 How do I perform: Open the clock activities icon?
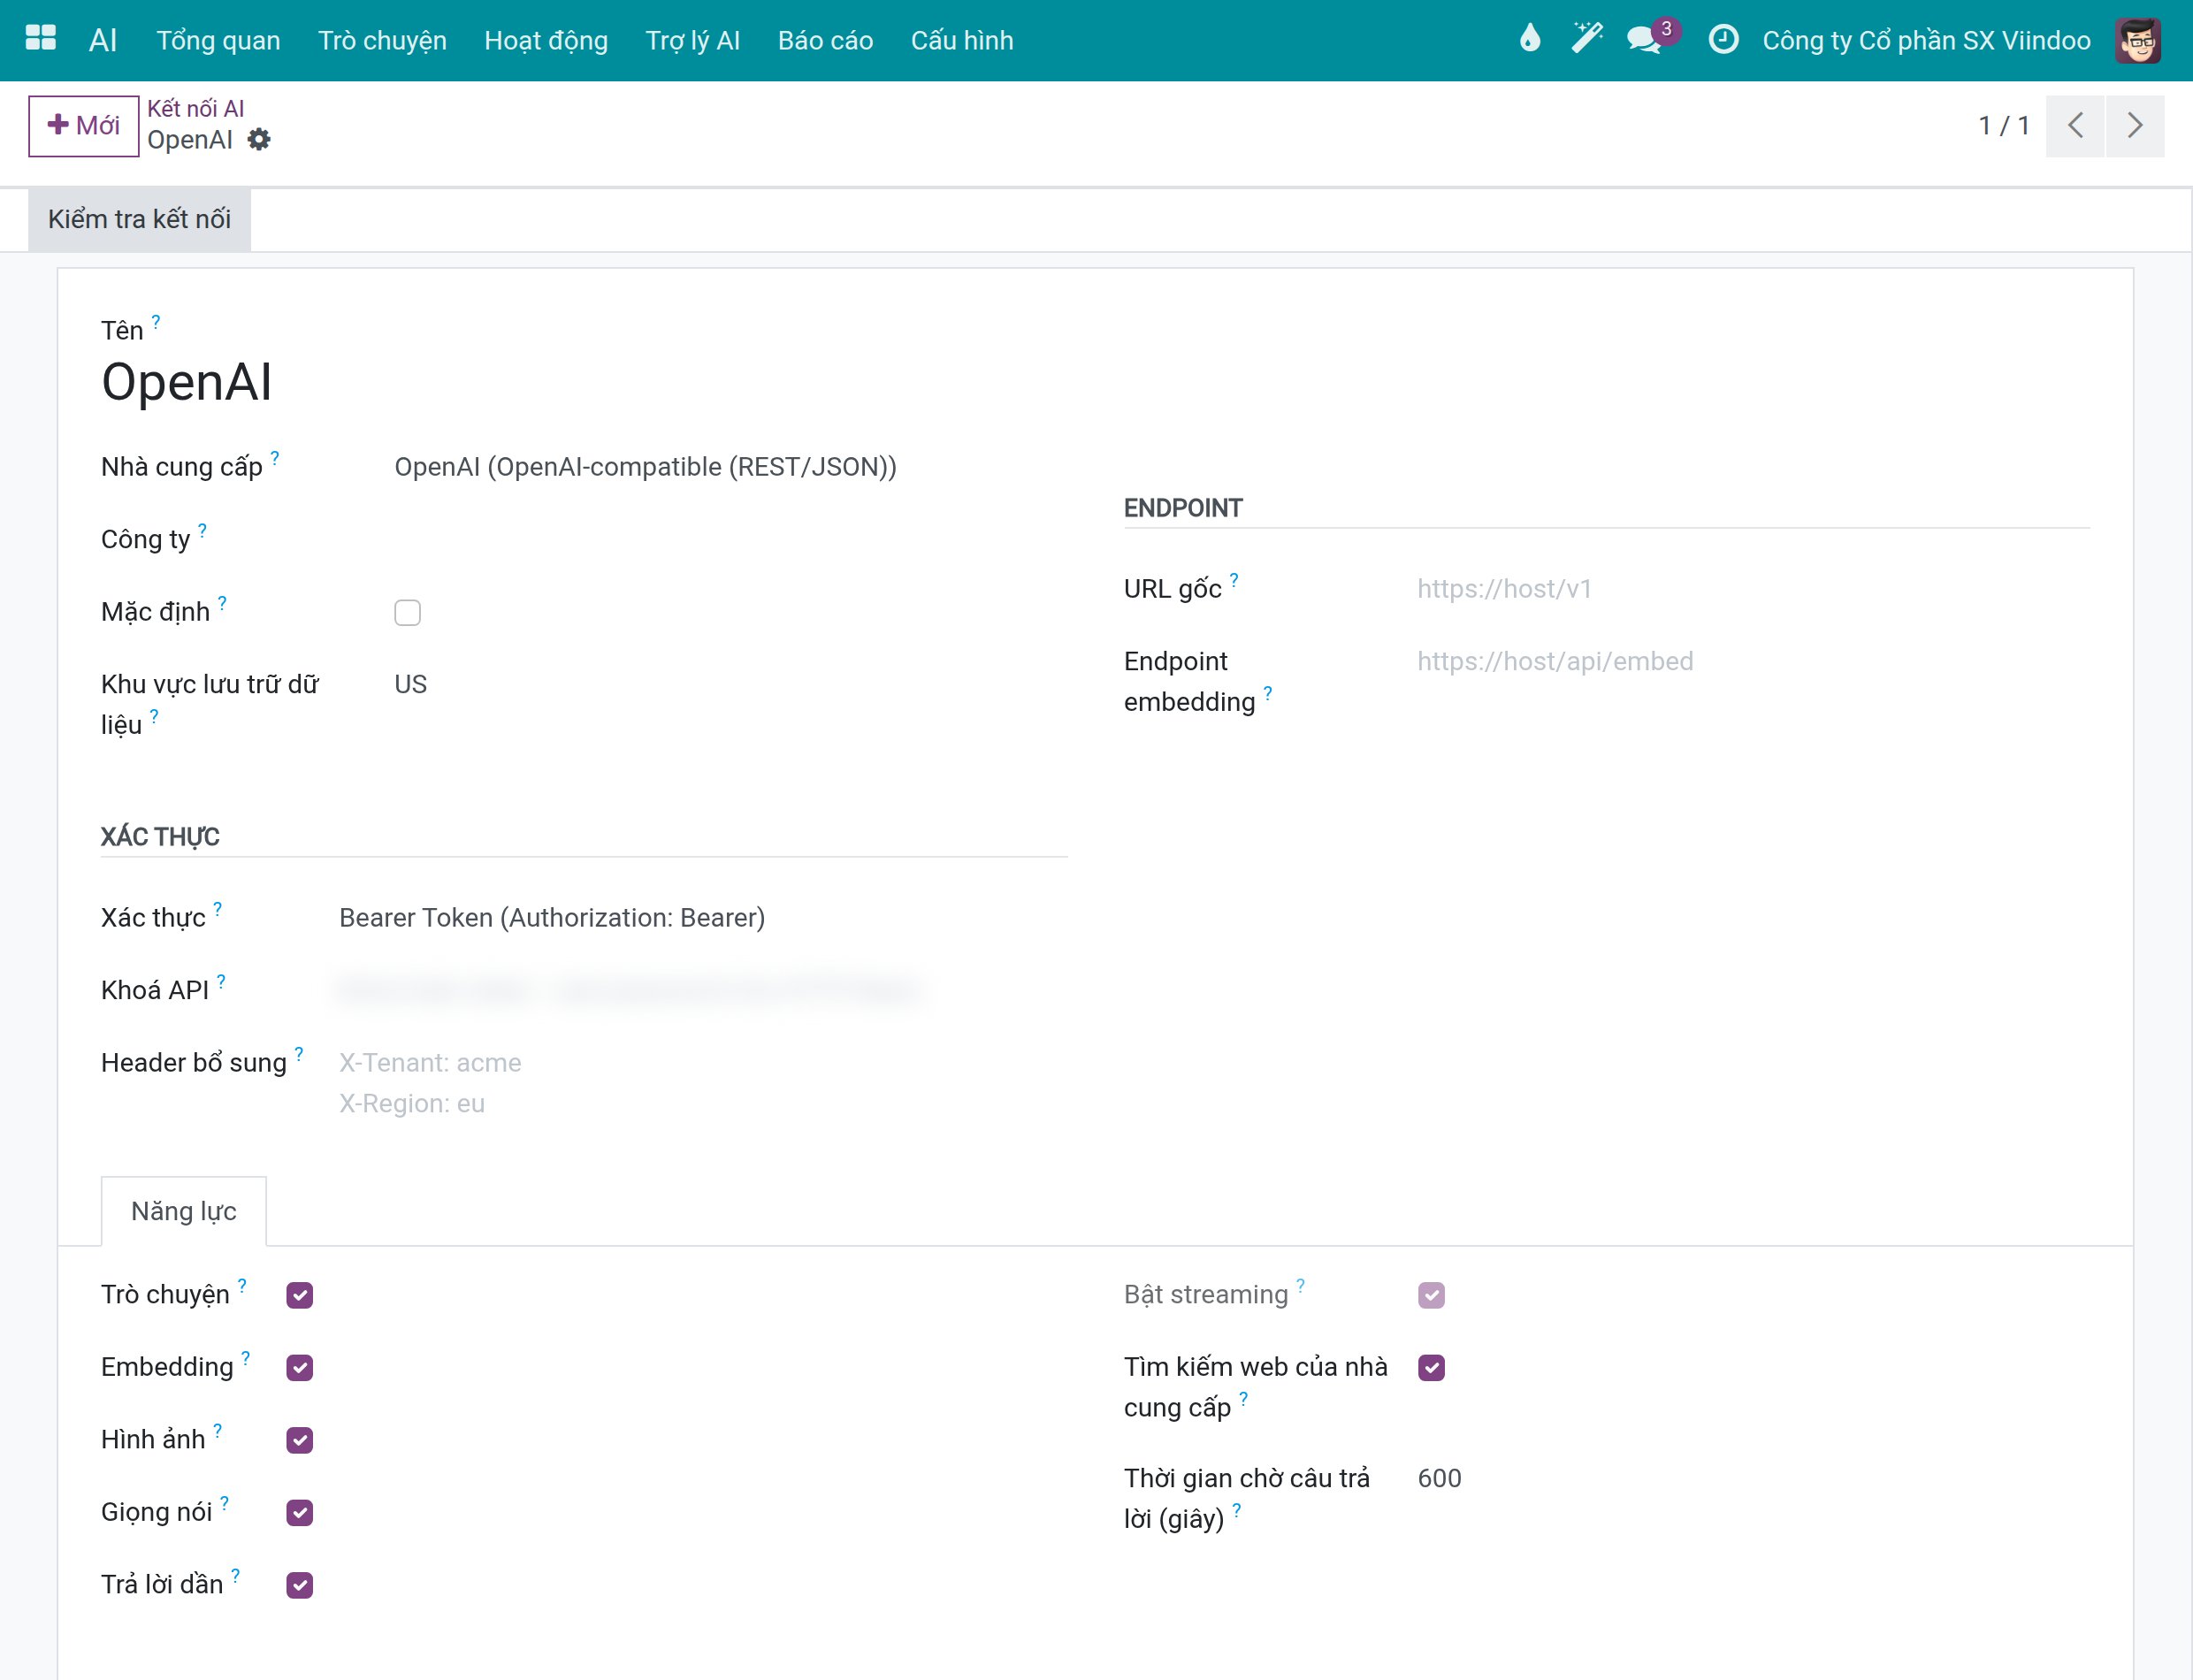[x=1723, y=39]
